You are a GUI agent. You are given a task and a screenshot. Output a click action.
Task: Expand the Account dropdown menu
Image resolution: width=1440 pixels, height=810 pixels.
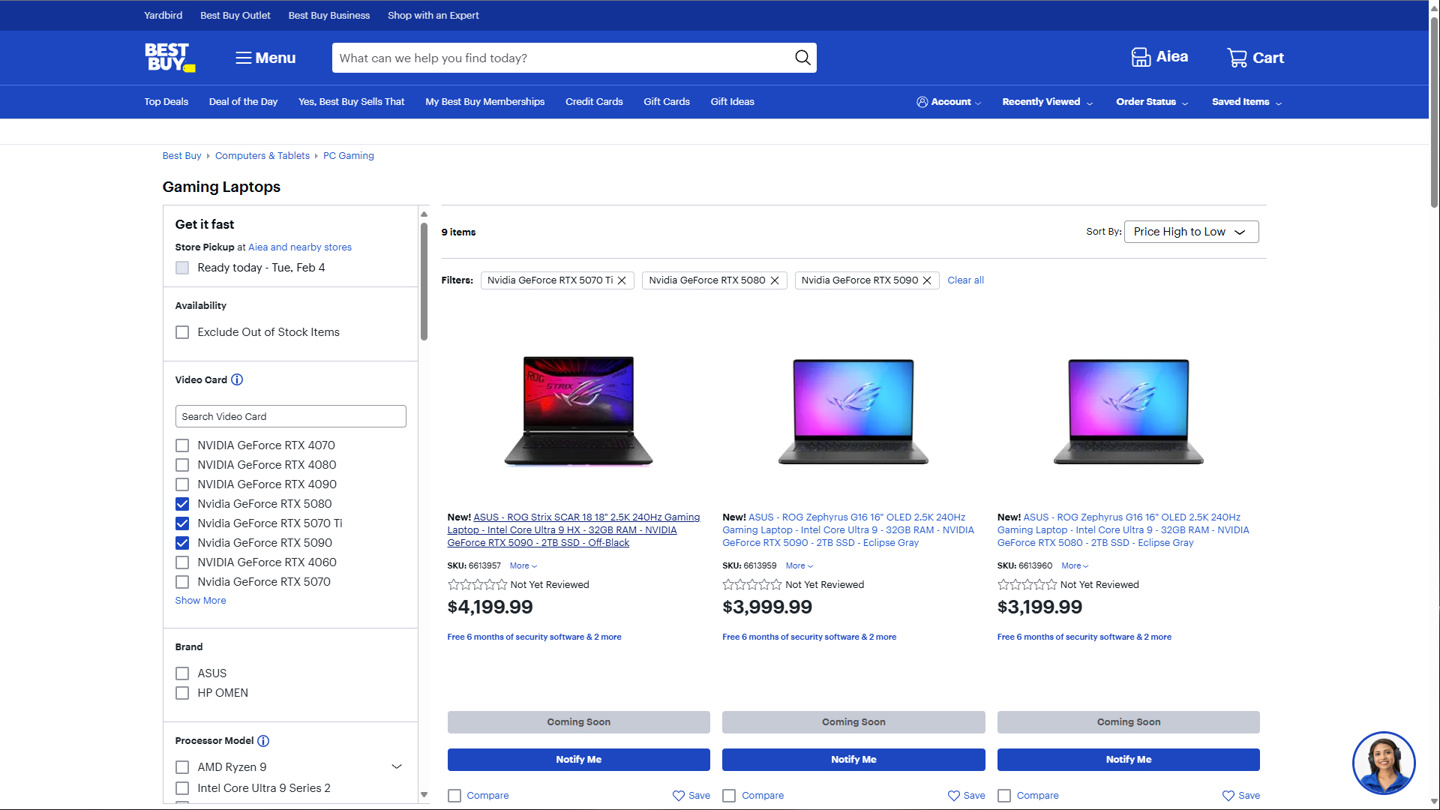click(948, 102)
